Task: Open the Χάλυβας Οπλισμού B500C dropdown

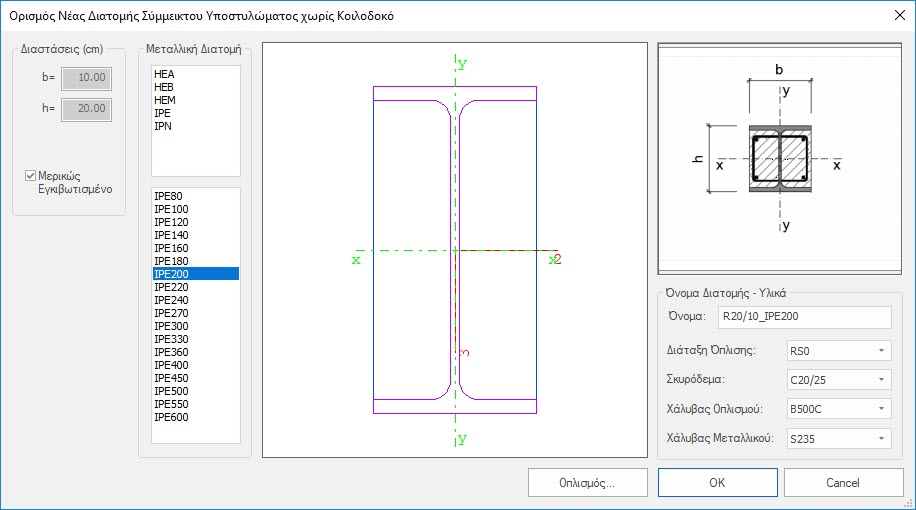Action: 838,409
